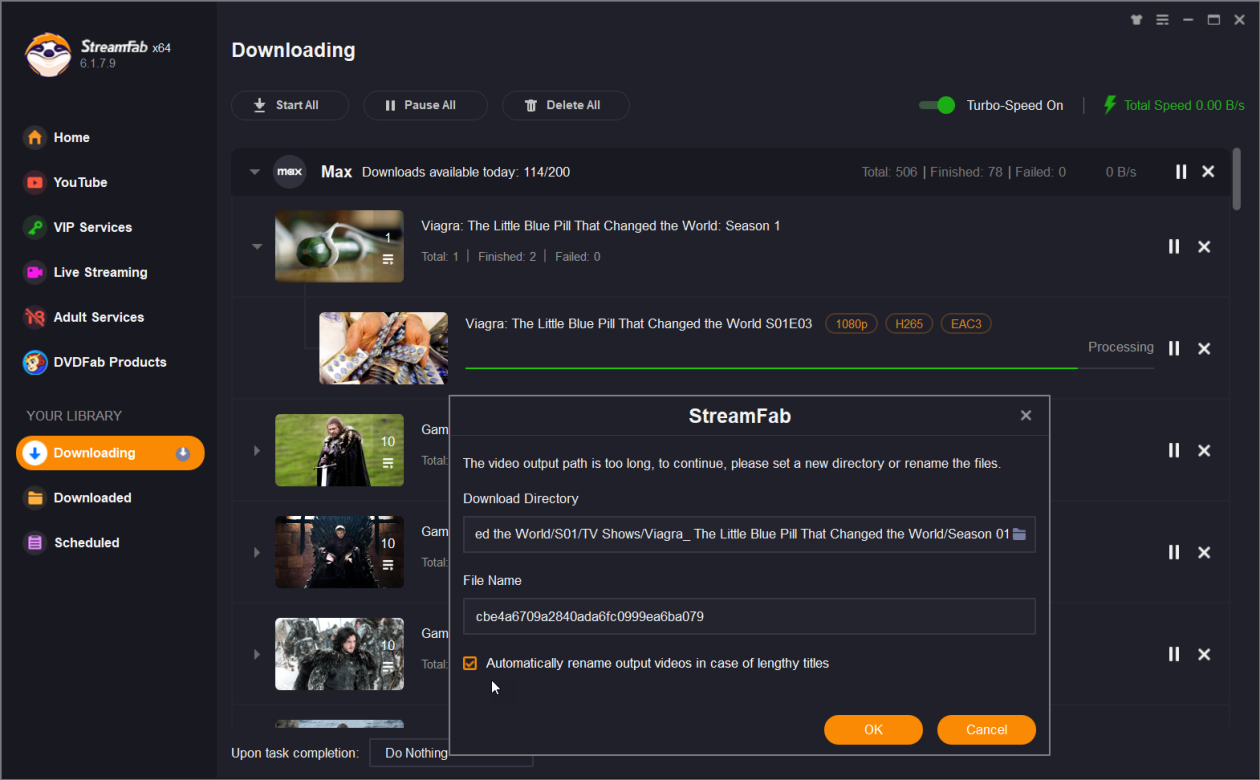Open the skin t-shirt icon in title bar
This screenshot has width=1260, height=780.
pos(1136,20)
